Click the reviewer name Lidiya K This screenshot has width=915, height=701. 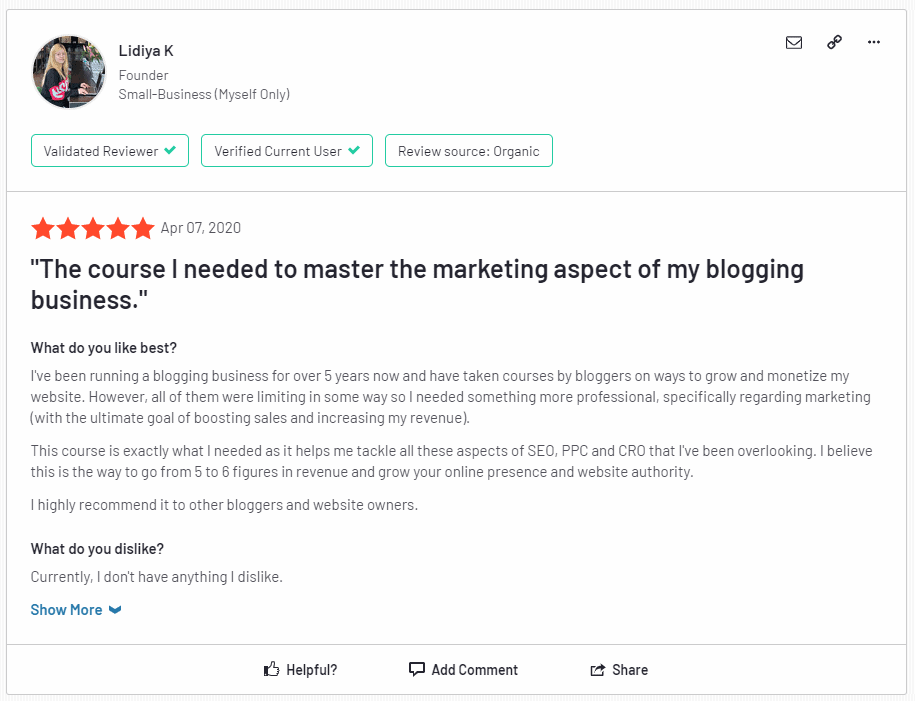146,51
